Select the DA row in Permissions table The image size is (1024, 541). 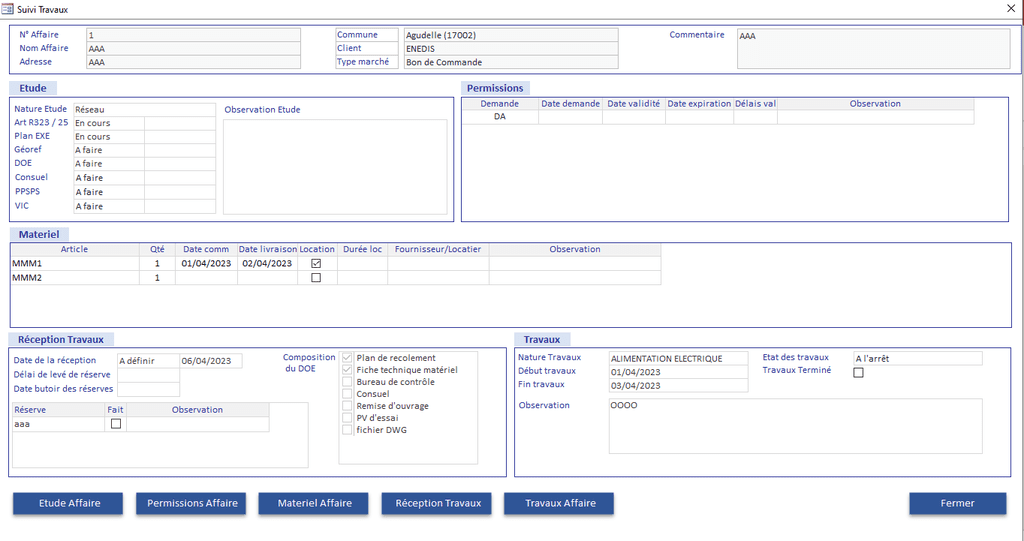(x=500, y=117)
